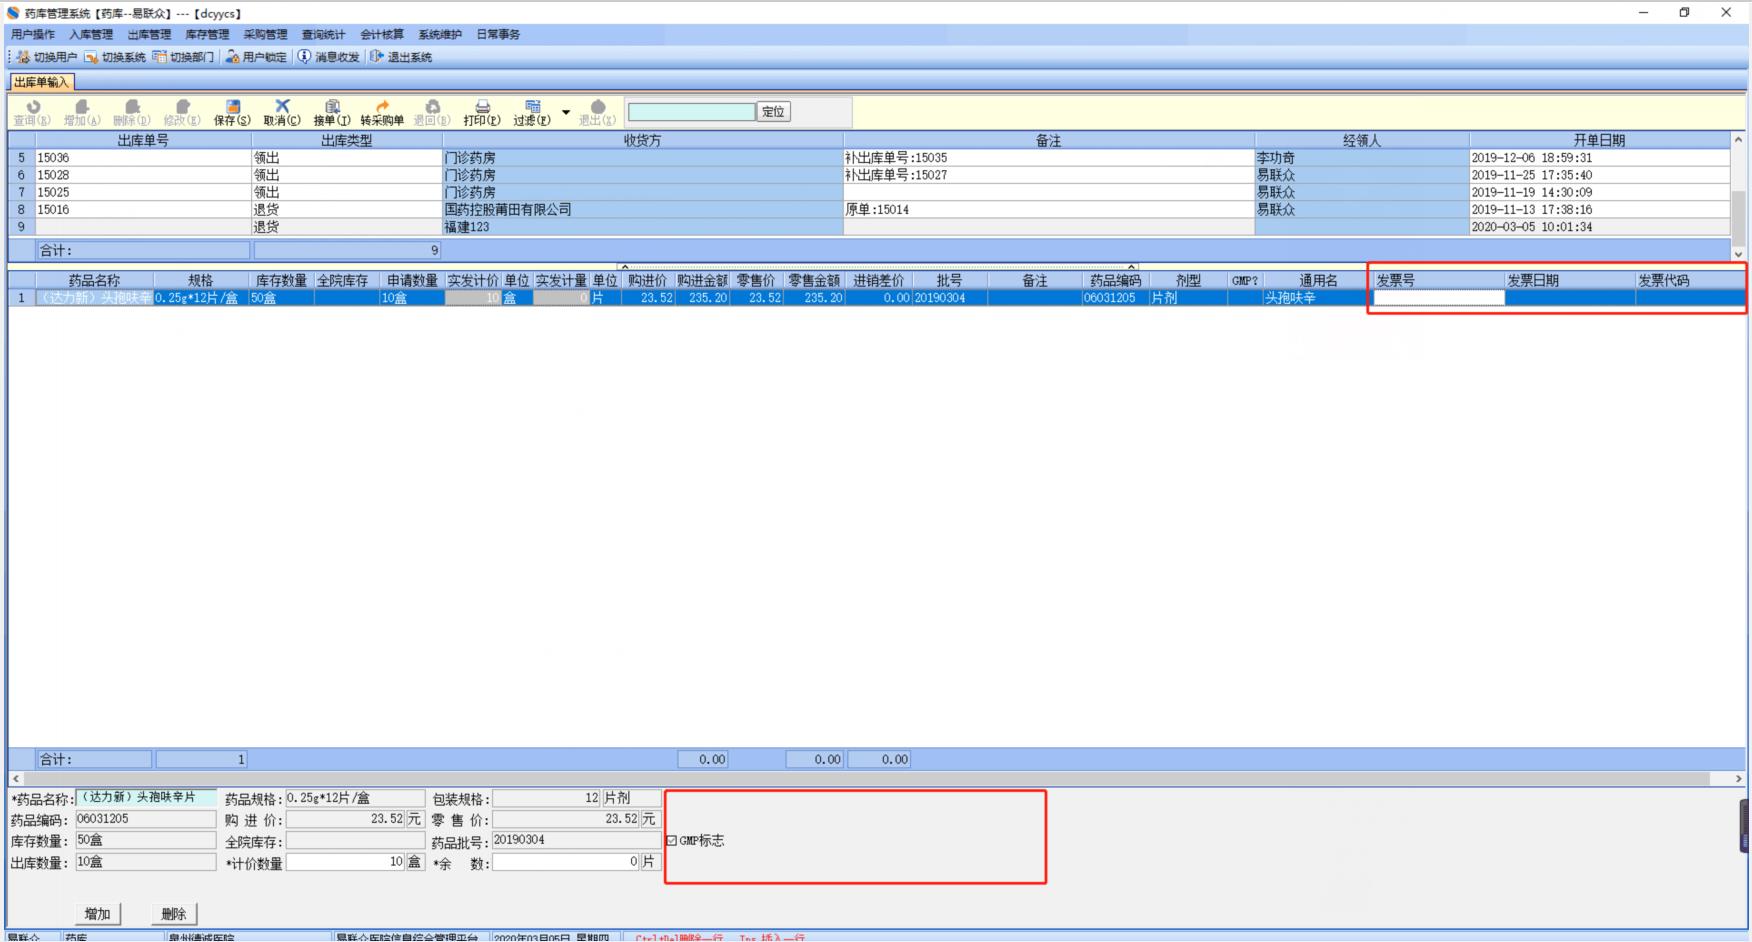Click the order list scroll-up arrow

1738,140
